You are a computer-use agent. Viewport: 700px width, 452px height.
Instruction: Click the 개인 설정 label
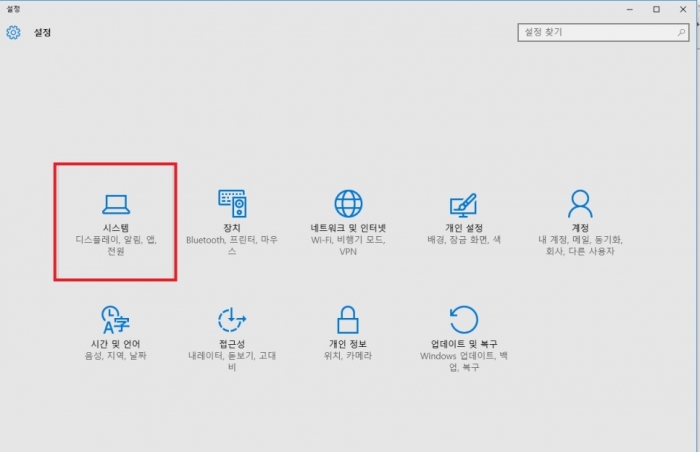tap(464, 228)
